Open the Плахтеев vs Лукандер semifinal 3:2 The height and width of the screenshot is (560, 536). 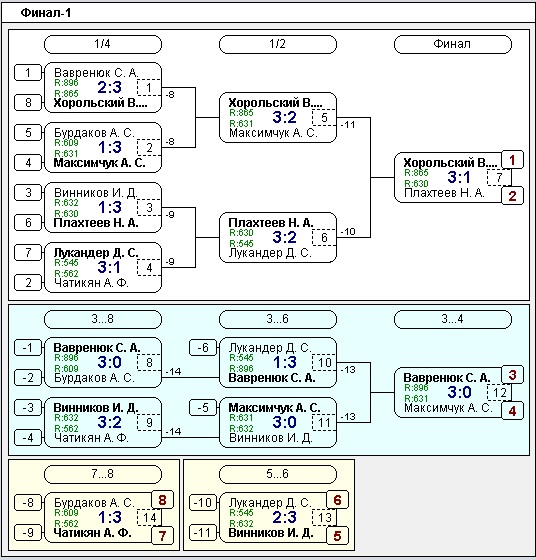(x=278, y=238)
